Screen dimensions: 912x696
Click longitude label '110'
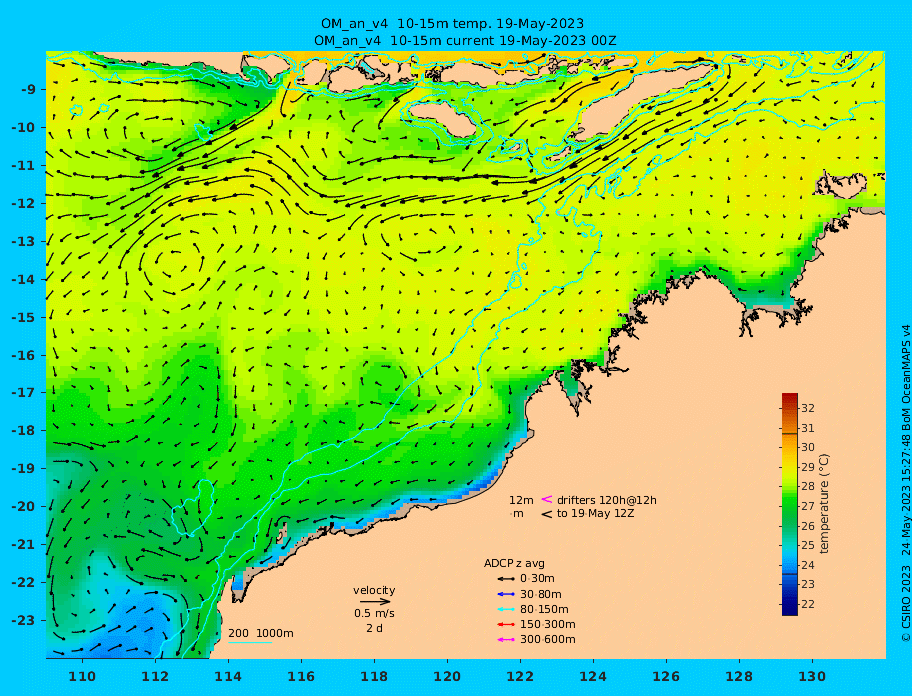pos(82,677)
